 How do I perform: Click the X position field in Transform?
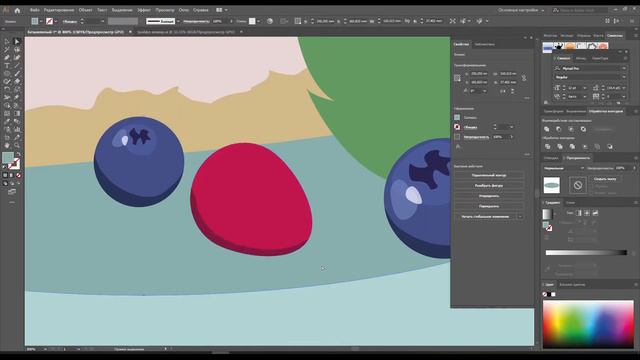pos(479,74)
